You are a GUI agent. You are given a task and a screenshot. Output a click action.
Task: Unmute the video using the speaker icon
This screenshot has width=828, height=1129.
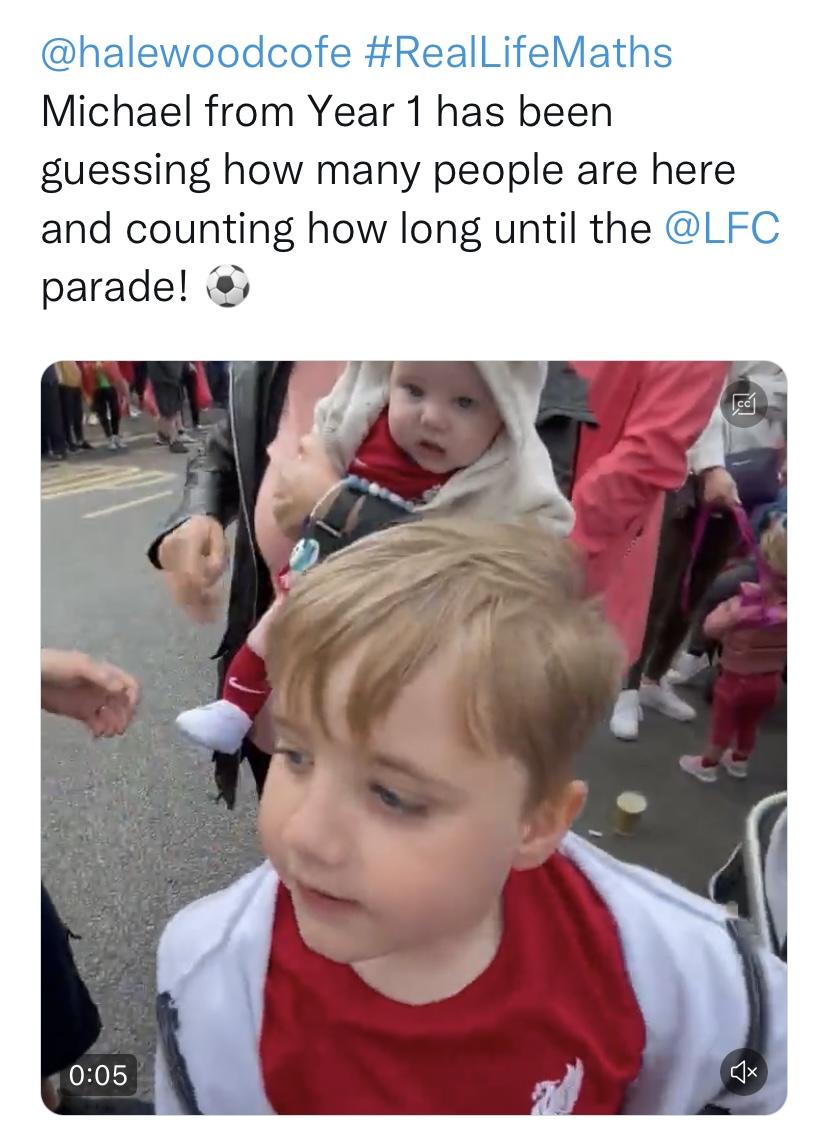[x=744, y=1072]
